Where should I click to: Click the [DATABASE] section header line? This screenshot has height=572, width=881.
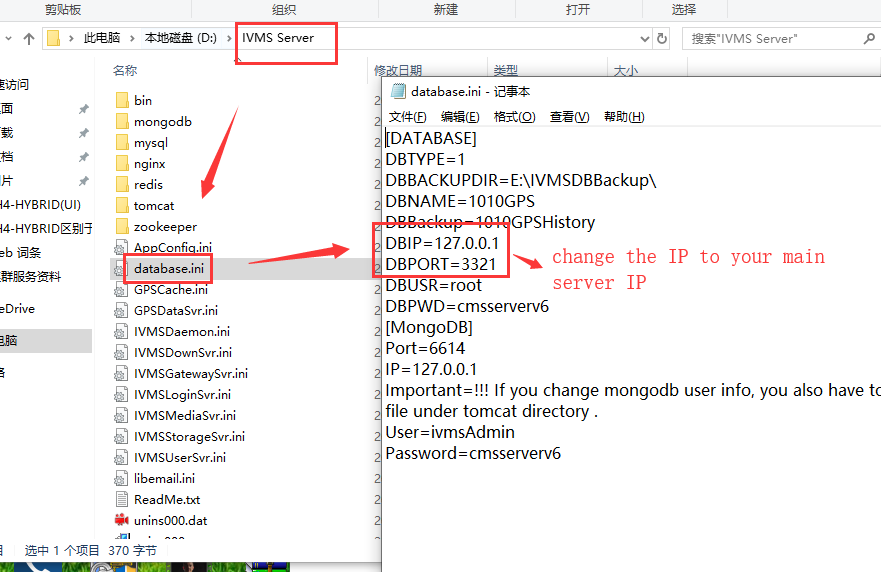[x=431, y=138]
